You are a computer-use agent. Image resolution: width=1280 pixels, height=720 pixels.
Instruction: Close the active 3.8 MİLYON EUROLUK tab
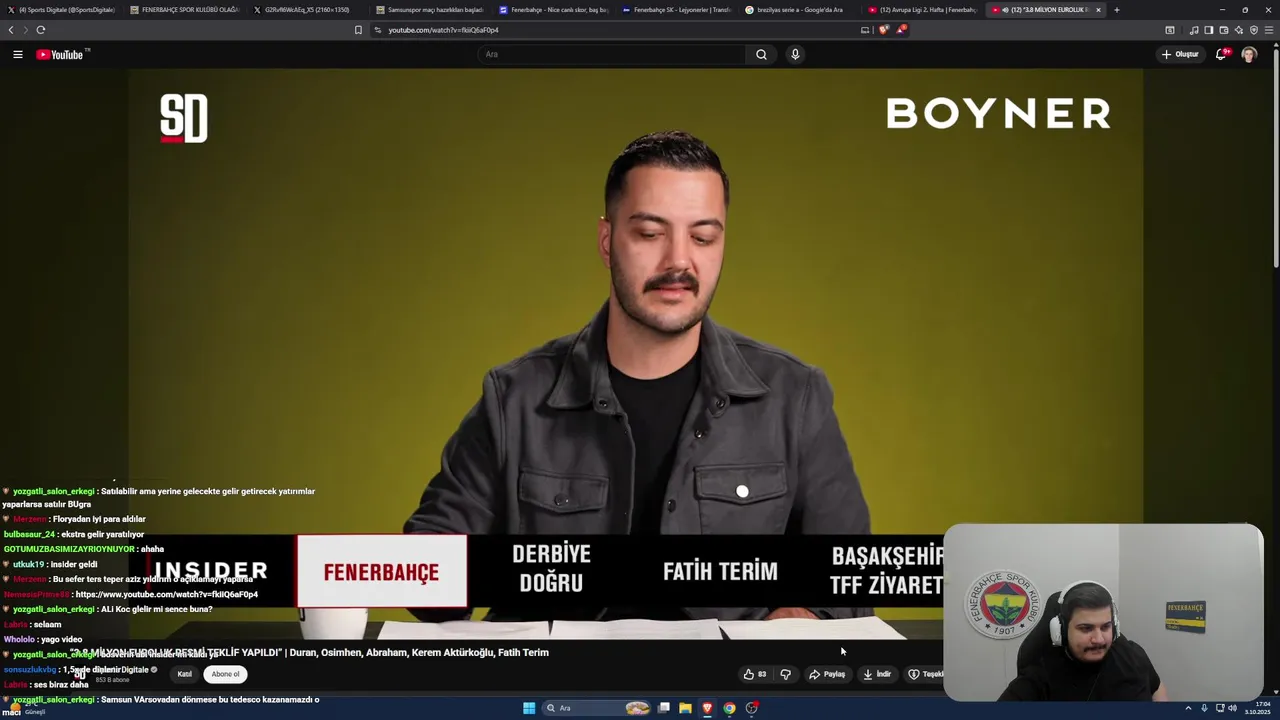[1098, 10]
